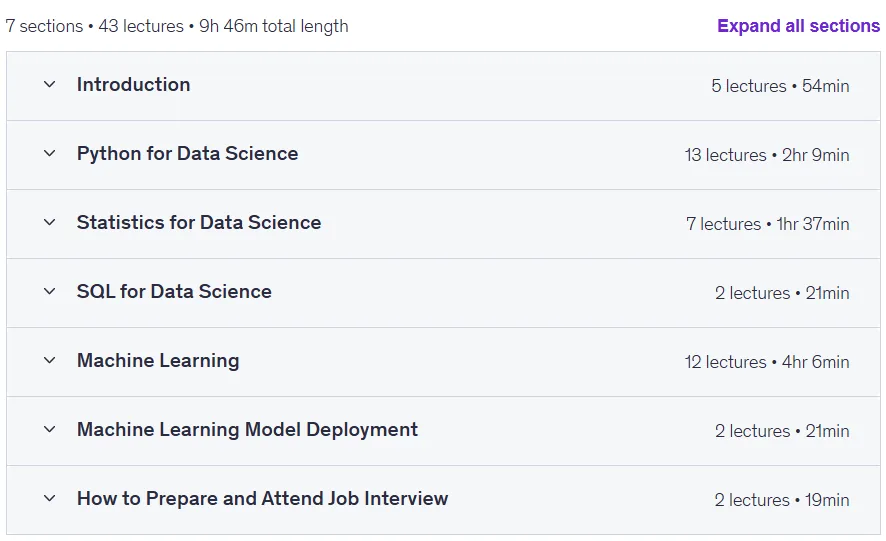886x541 pixels.
Task: Expand Machine Learning Model Deployment chevron
Action: (50, 430)
